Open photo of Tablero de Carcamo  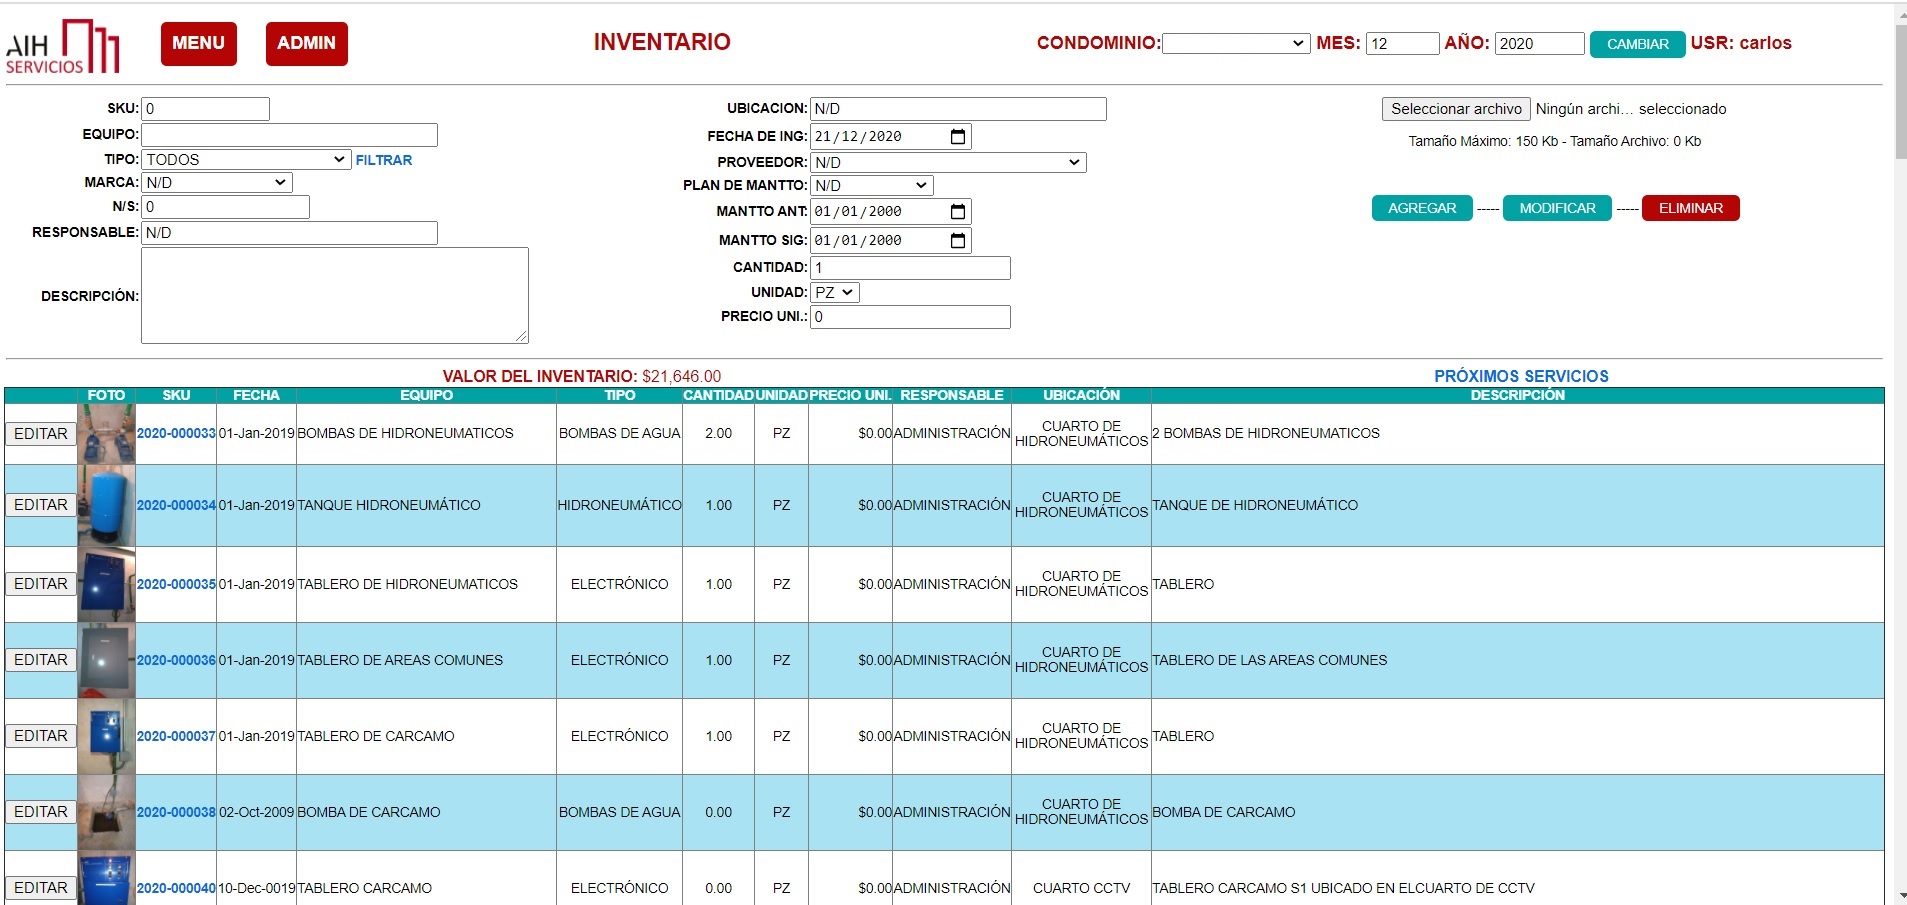(x=106, y=736)
